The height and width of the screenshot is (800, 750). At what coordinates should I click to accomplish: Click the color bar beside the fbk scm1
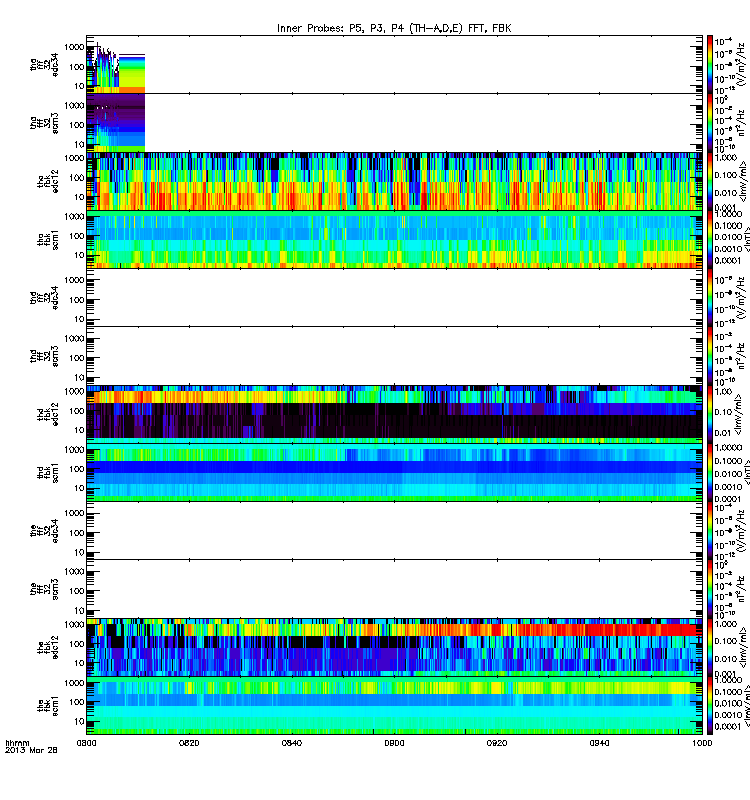tap(710, 706)
